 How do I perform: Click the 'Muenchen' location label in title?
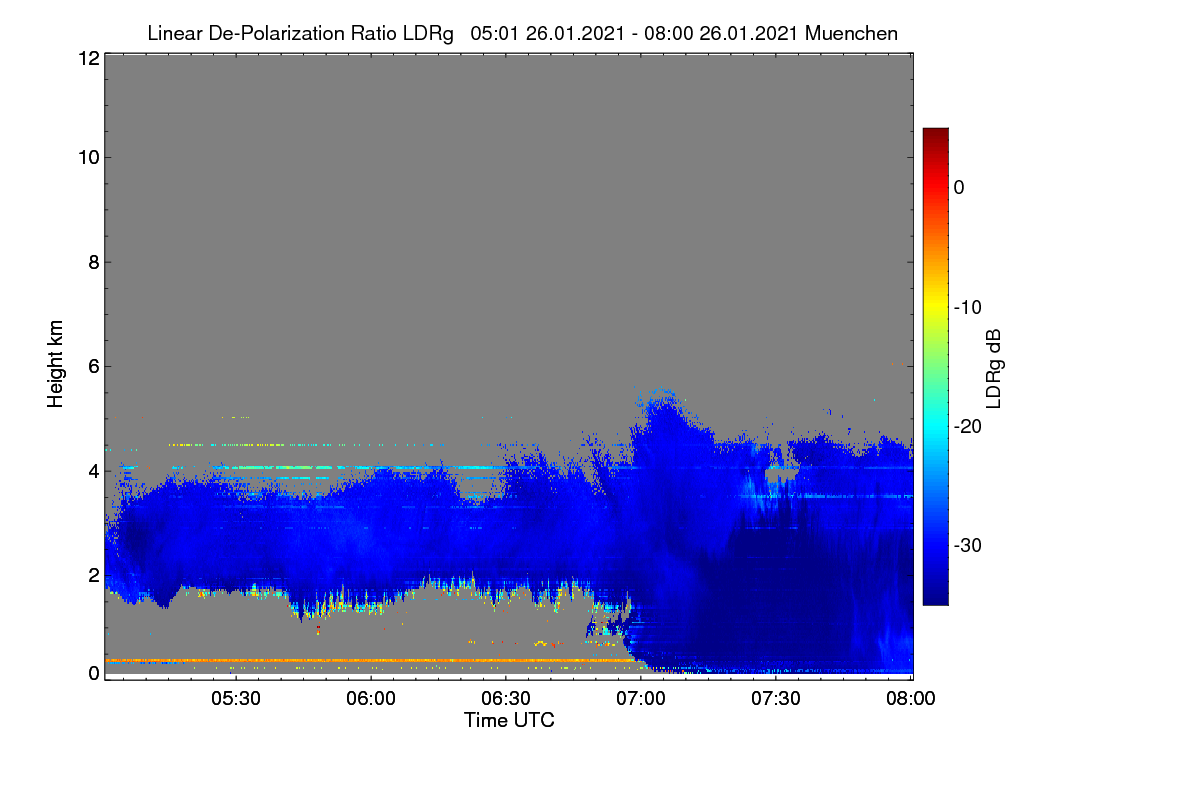[851, 33]
